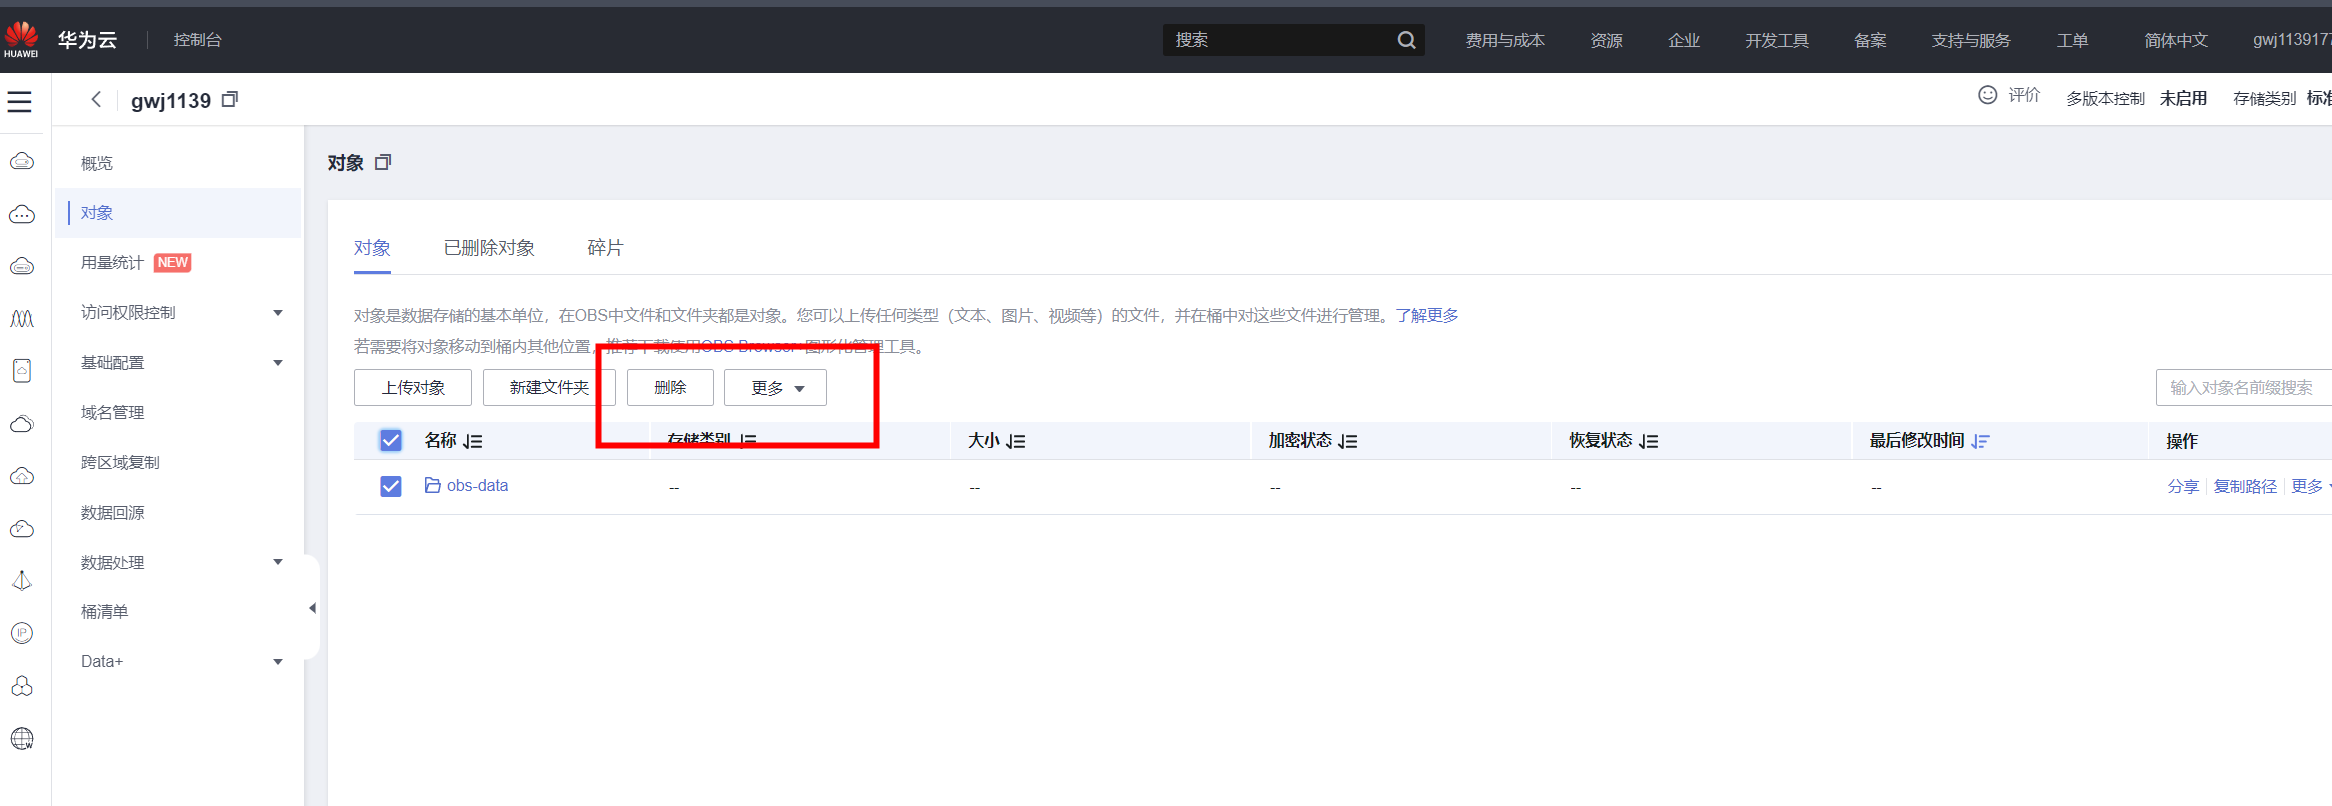Click the magnifier icon in top search

click(1406, 40)
